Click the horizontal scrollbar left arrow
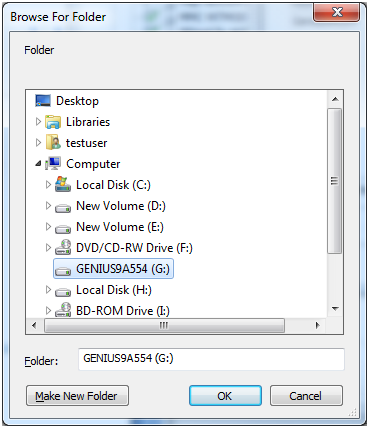The width and height of the screenshot is (369, 428). click(x=34, y=325)
